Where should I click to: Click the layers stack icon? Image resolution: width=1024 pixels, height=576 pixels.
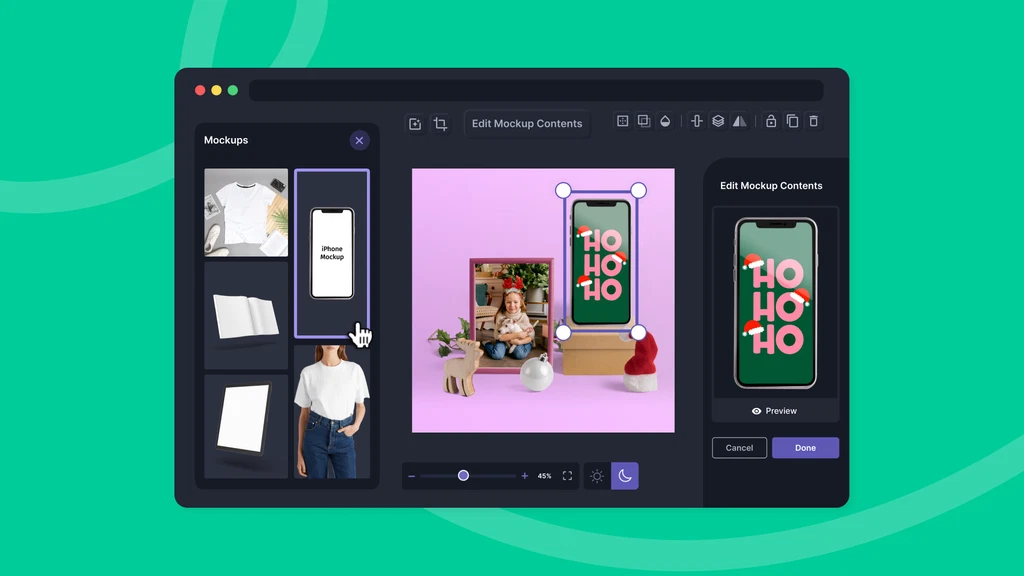pos(718,121)
